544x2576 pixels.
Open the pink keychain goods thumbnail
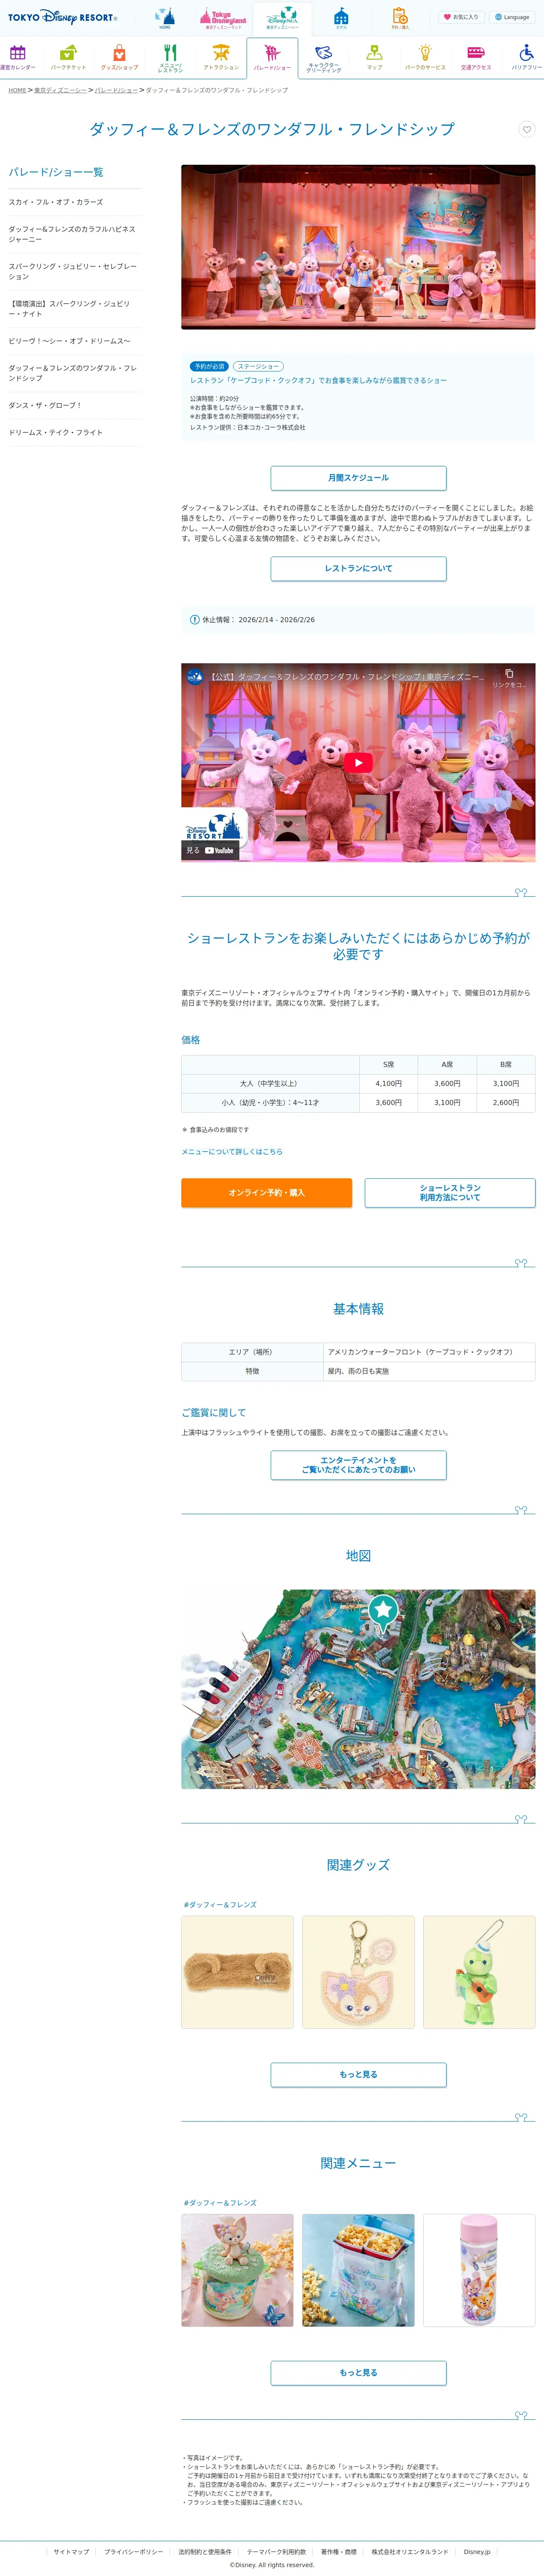pyautogui.click(x=358, y=1972)
